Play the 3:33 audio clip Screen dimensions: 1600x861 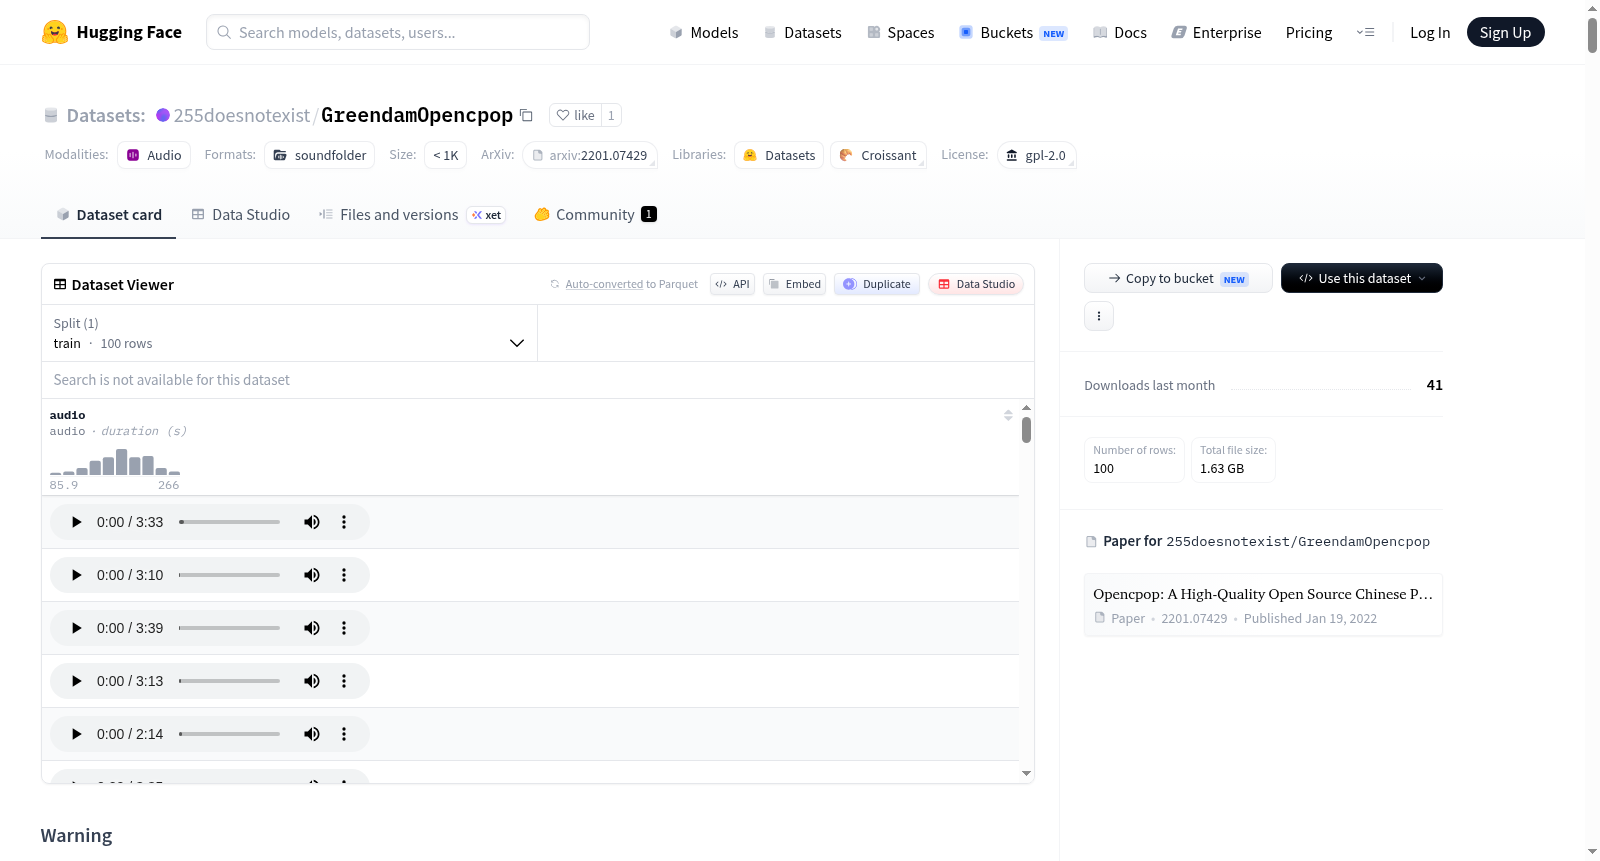[76, 522]
